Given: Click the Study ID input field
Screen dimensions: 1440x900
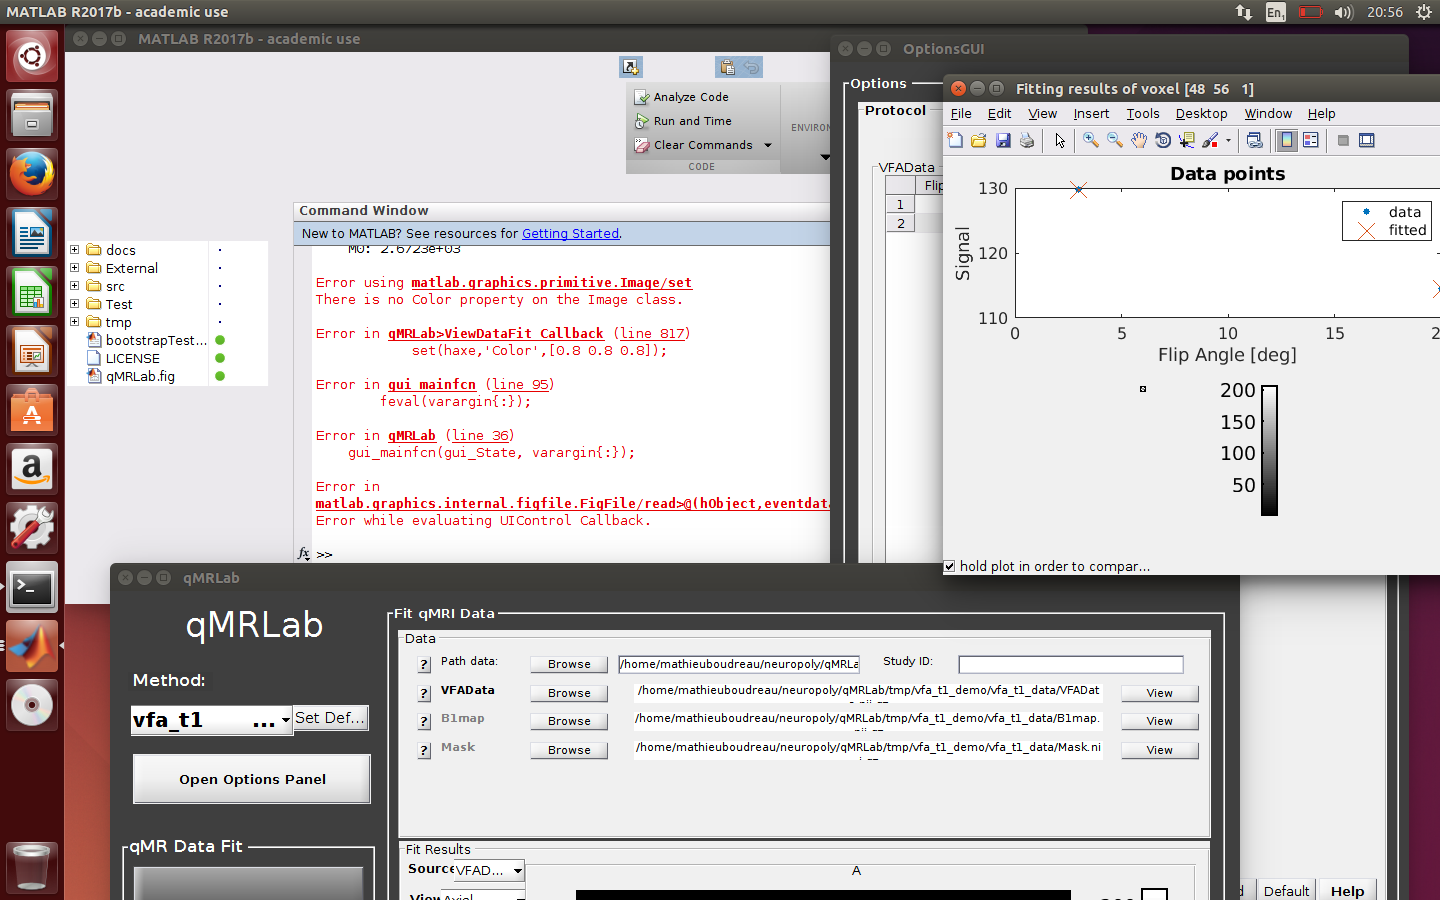Looking at the screenshot, I should (1070, 664).
